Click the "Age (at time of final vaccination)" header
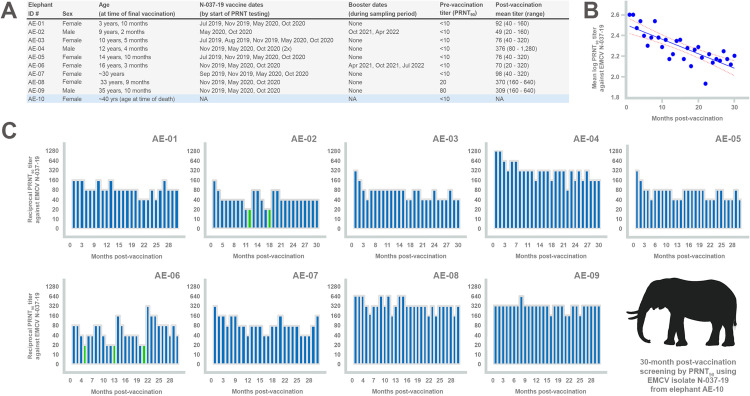 [137, 10]
